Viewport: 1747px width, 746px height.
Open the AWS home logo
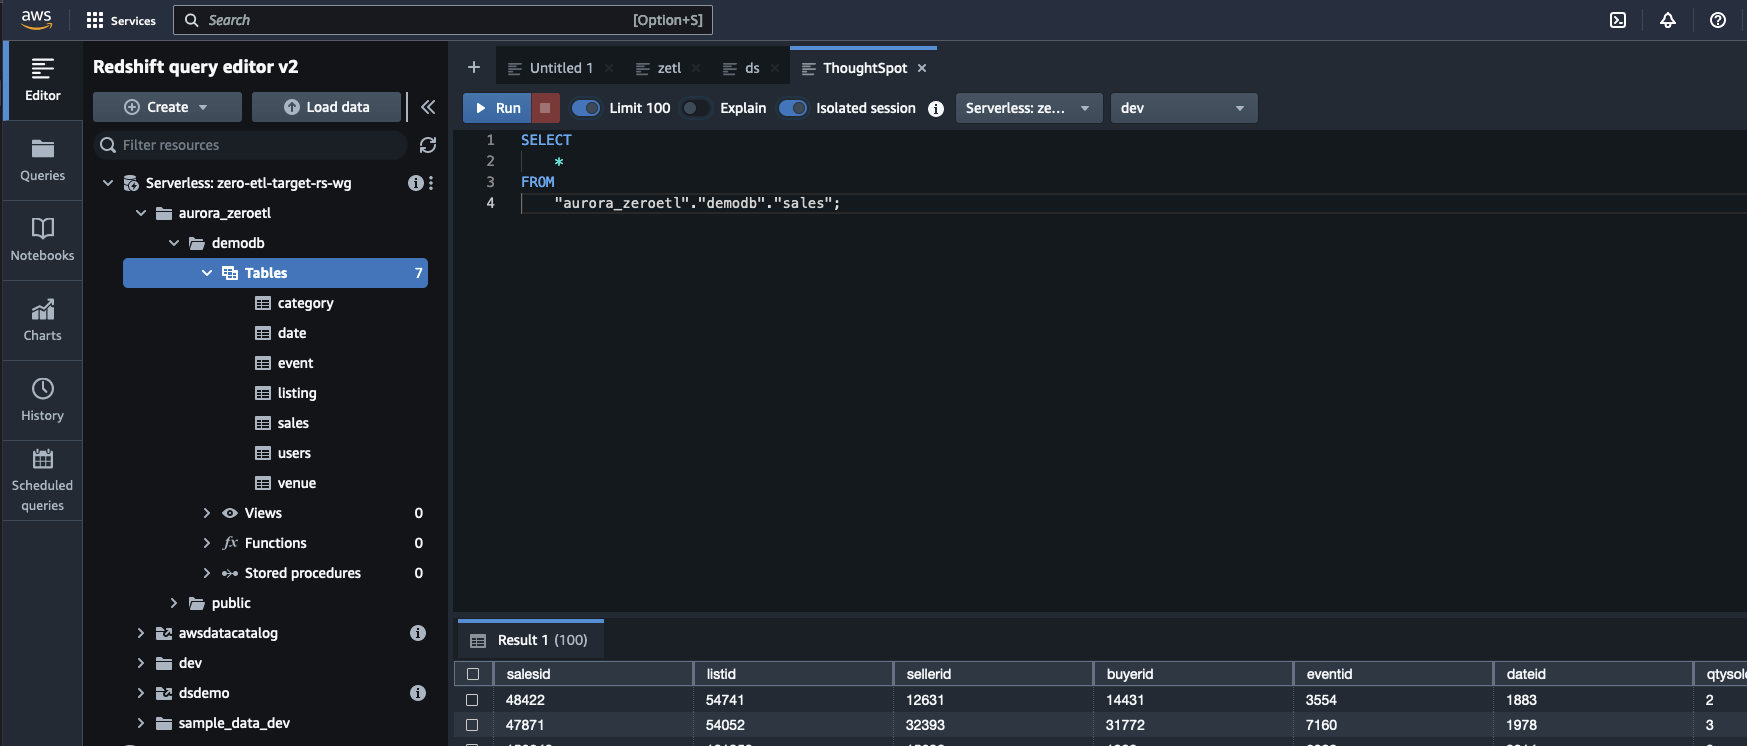pos(36,19)
